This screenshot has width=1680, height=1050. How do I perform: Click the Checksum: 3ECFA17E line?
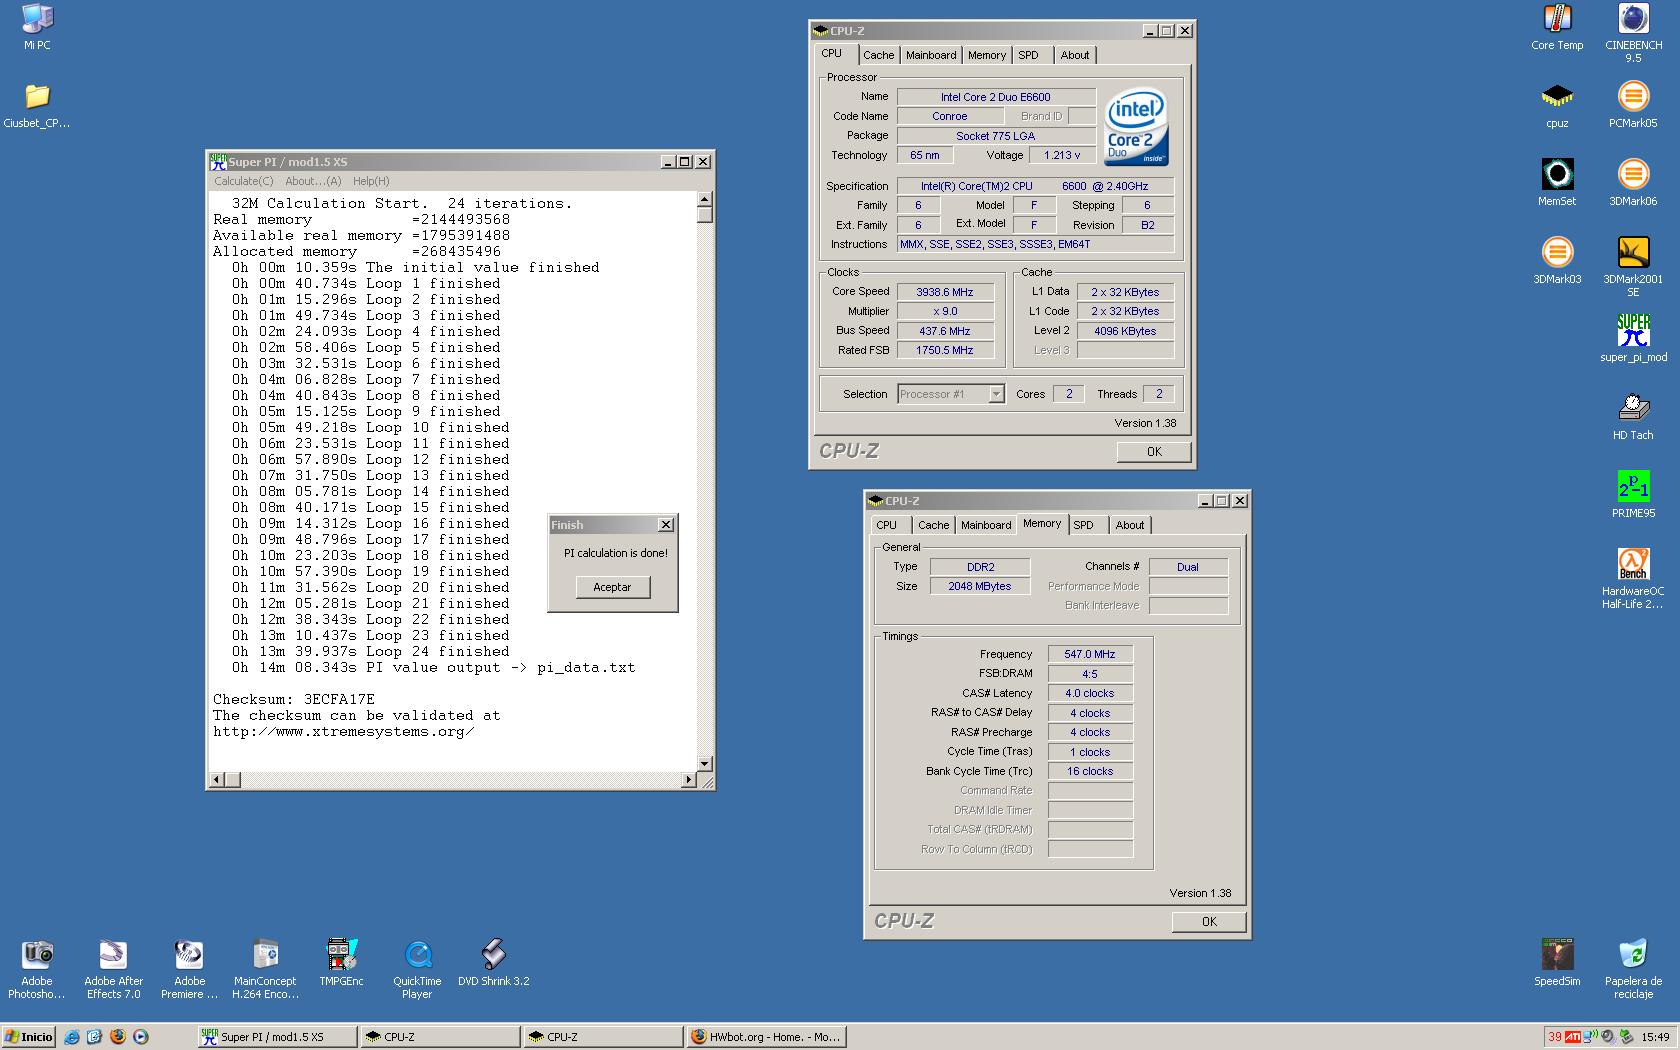pyautogui.click(x=294, y=699)
